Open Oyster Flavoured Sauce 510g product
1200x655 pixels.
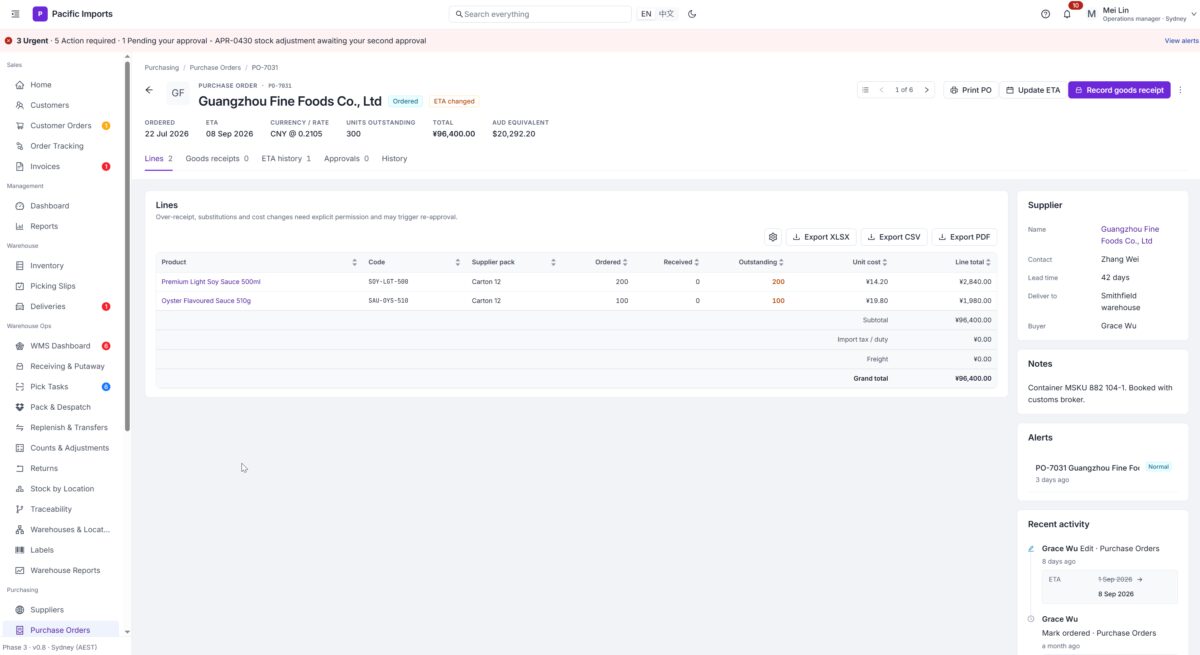click(206, 300)
